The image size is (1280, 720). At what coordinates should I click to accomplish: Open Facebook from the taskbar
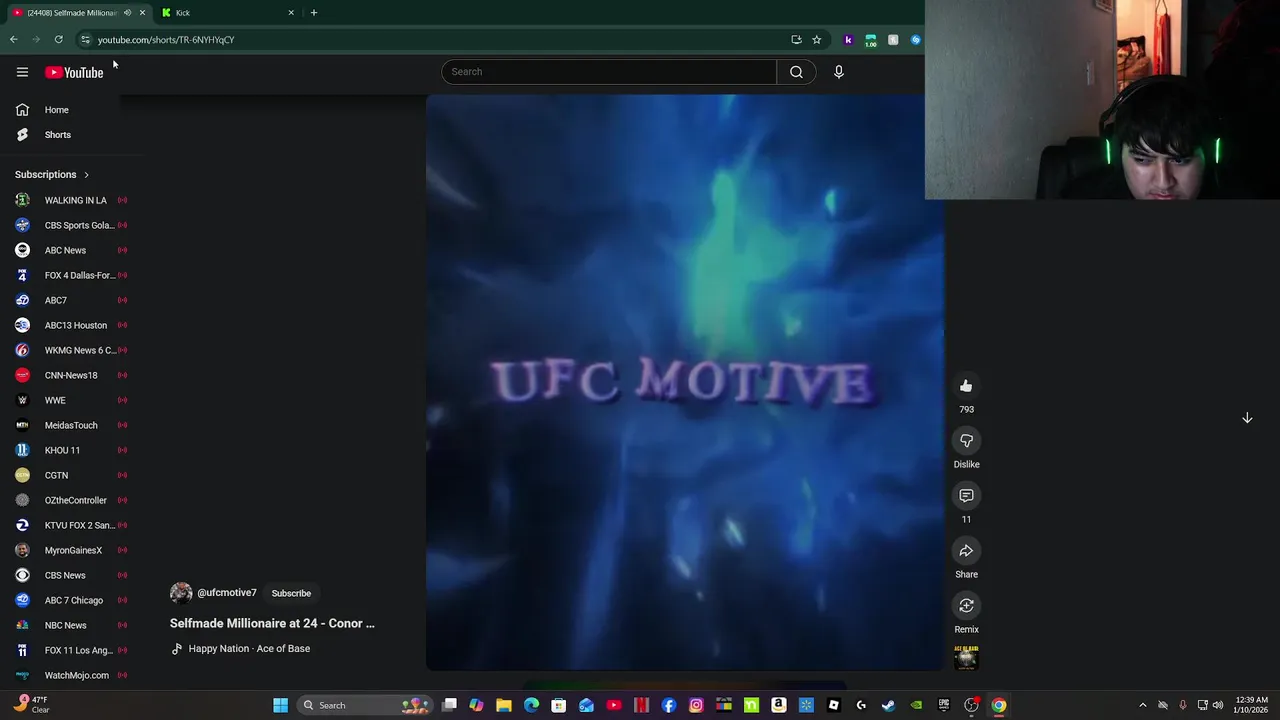click(x=669, y=705)
